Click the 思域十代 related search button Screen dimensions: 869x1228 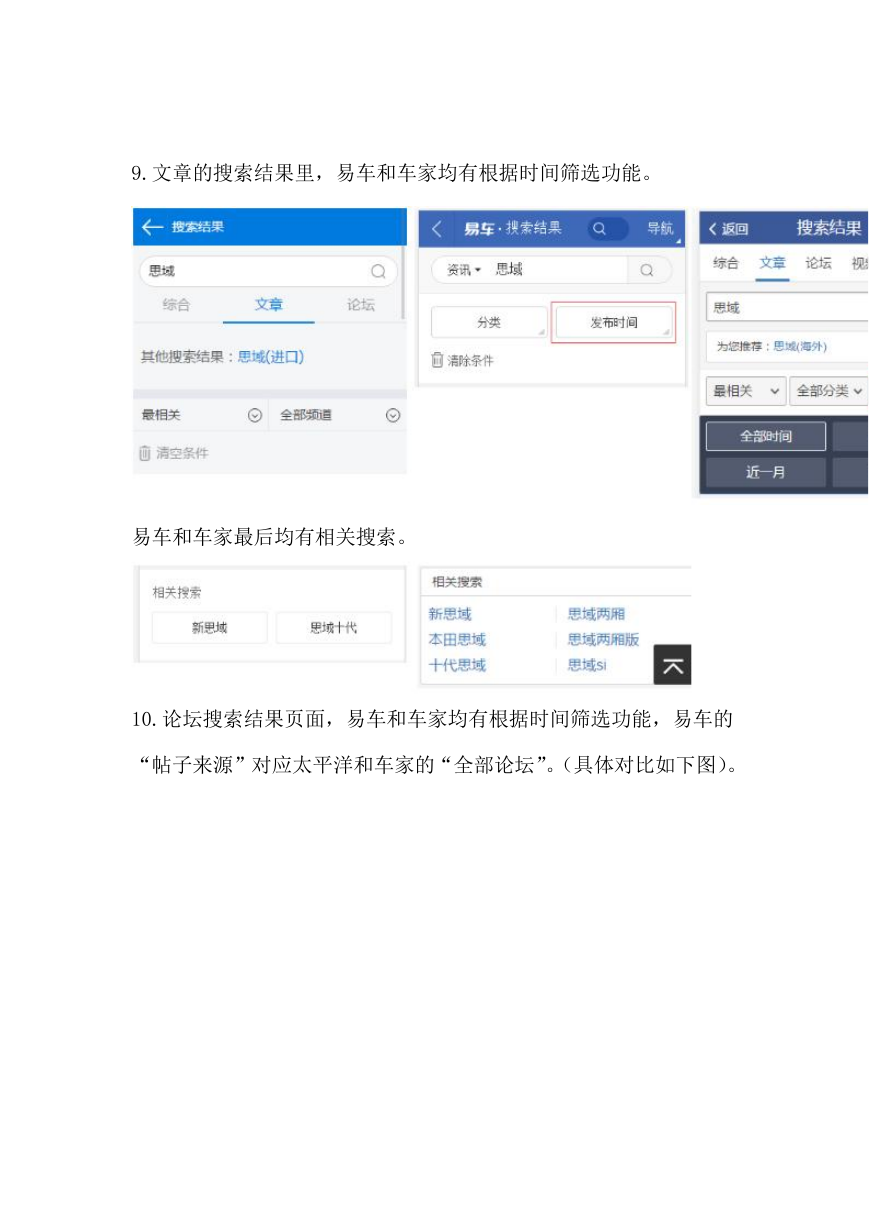click(333, 628)
